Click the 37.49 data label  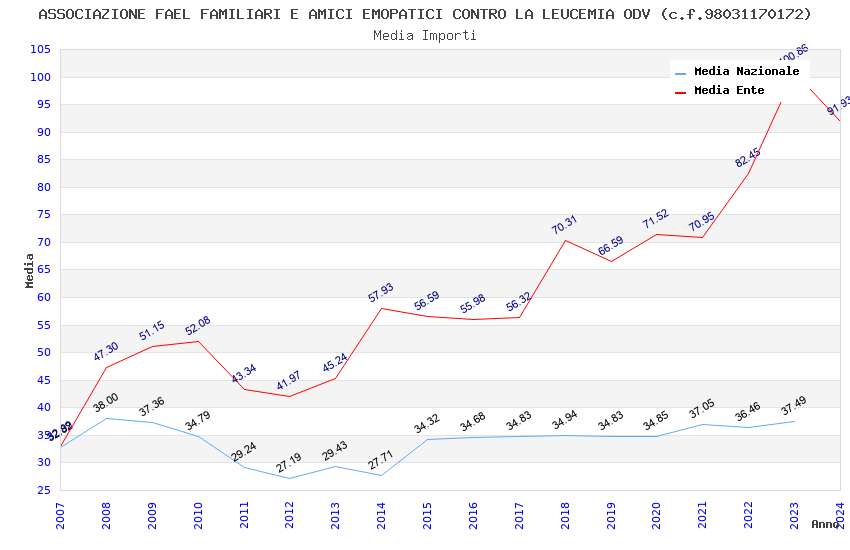[x=794, y=406]
